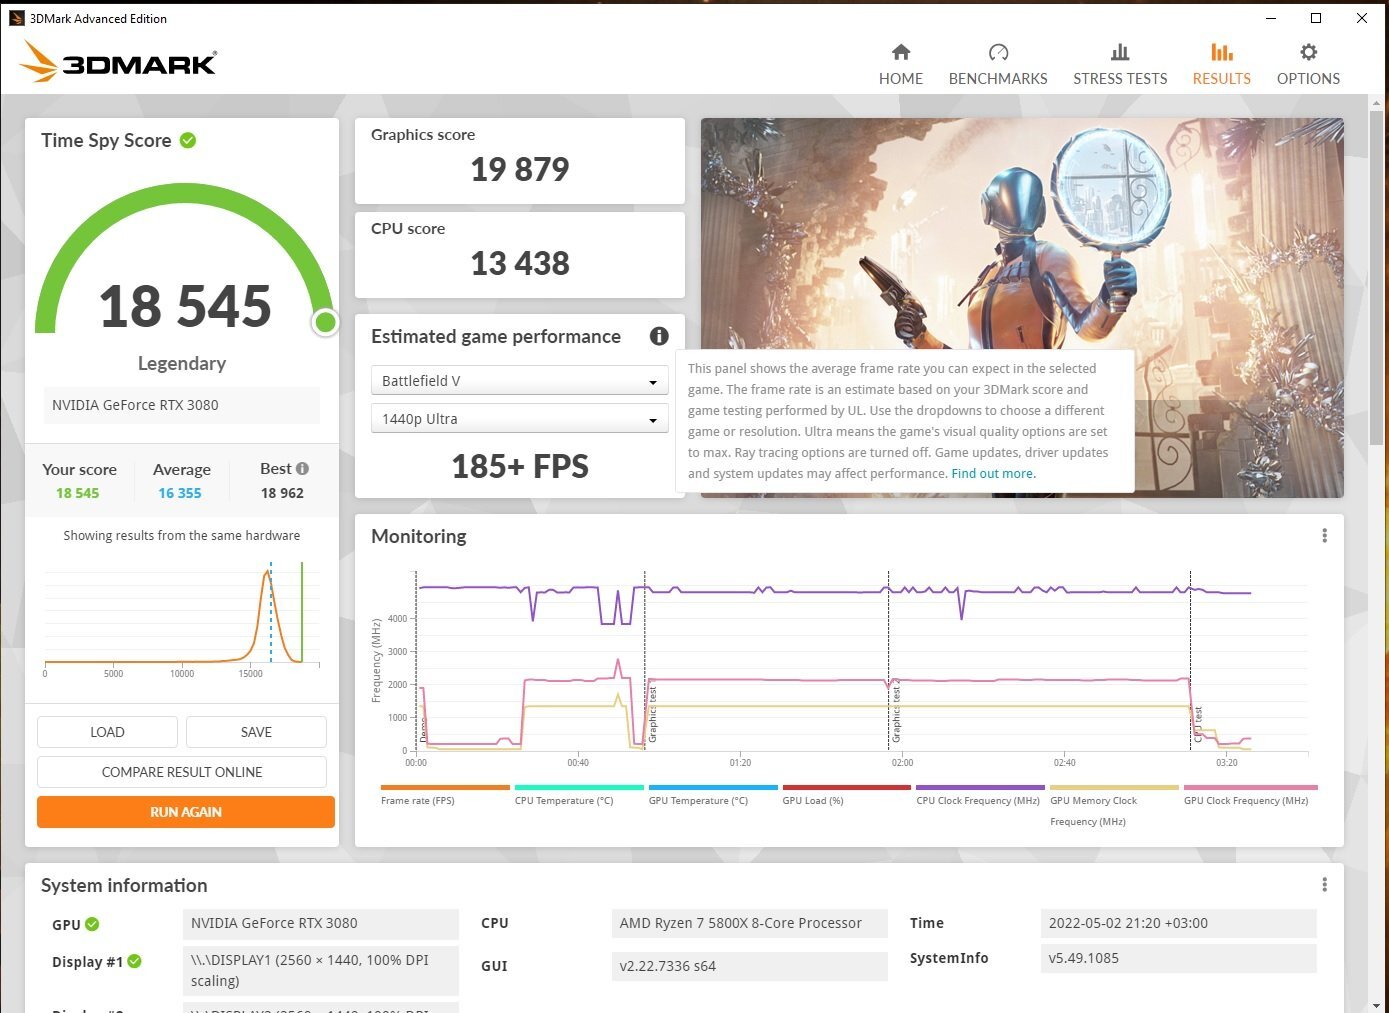Click the Legendary rating label
Screen dimensions: 1389x1013
click(182, 364)
